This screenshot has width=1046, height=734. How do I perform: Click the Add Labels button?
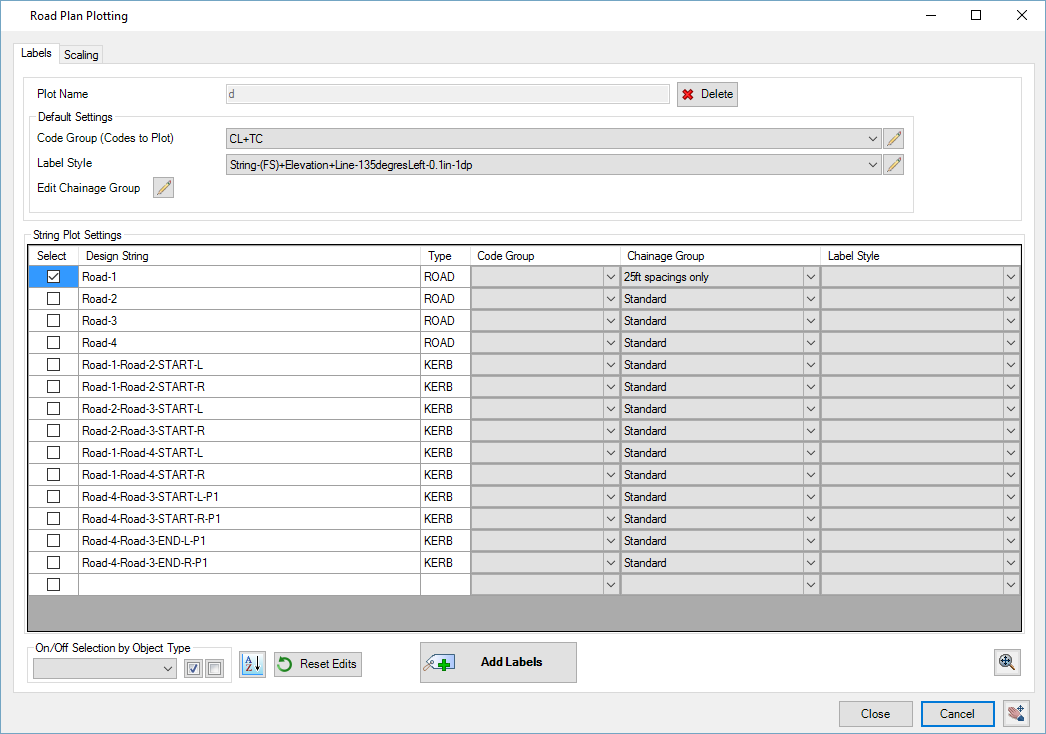point(498,662)
